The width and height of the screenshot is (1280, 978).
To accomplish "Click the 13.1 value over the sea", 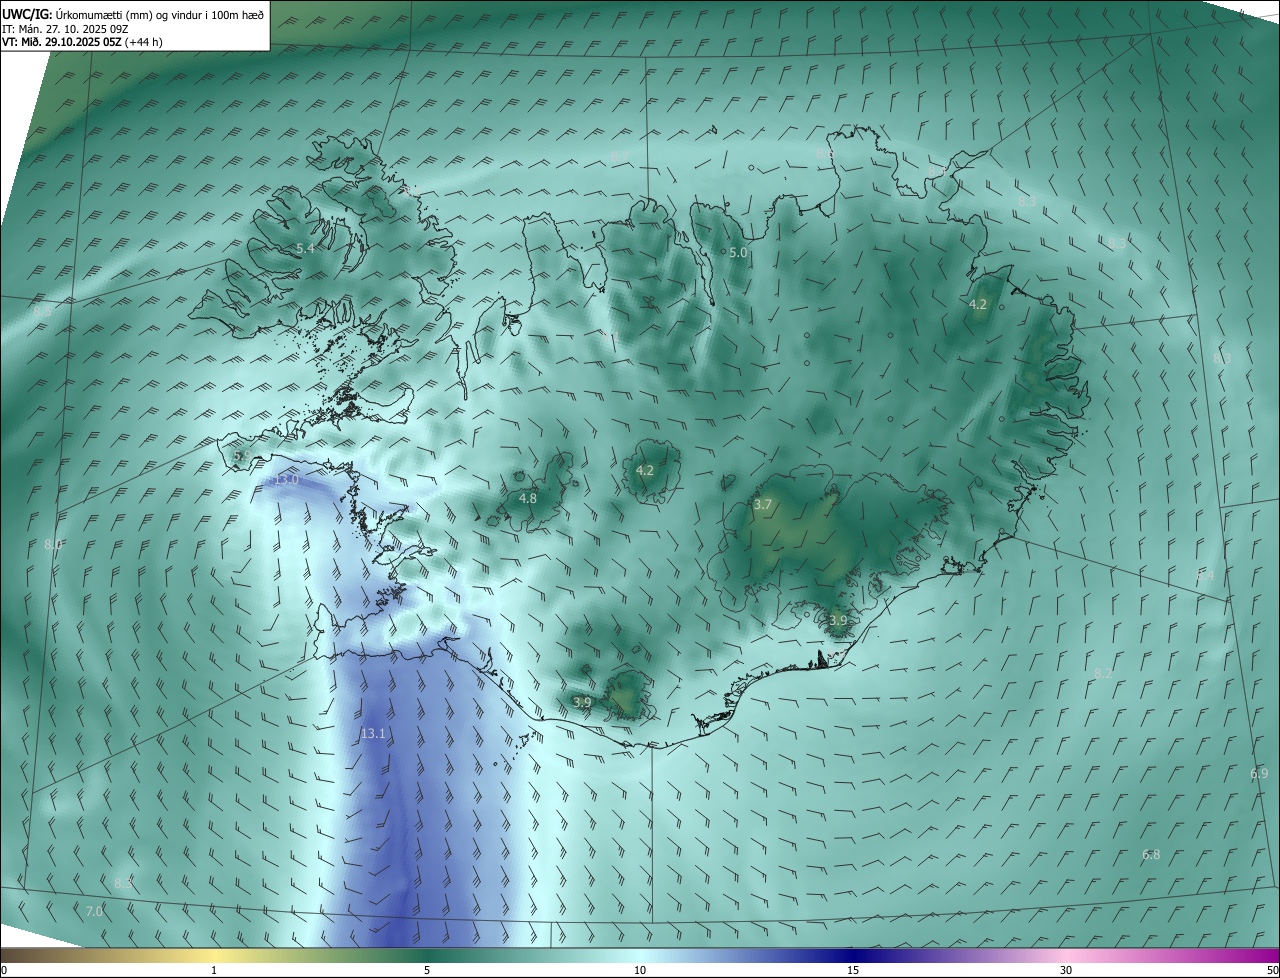I will click(373, 734).
